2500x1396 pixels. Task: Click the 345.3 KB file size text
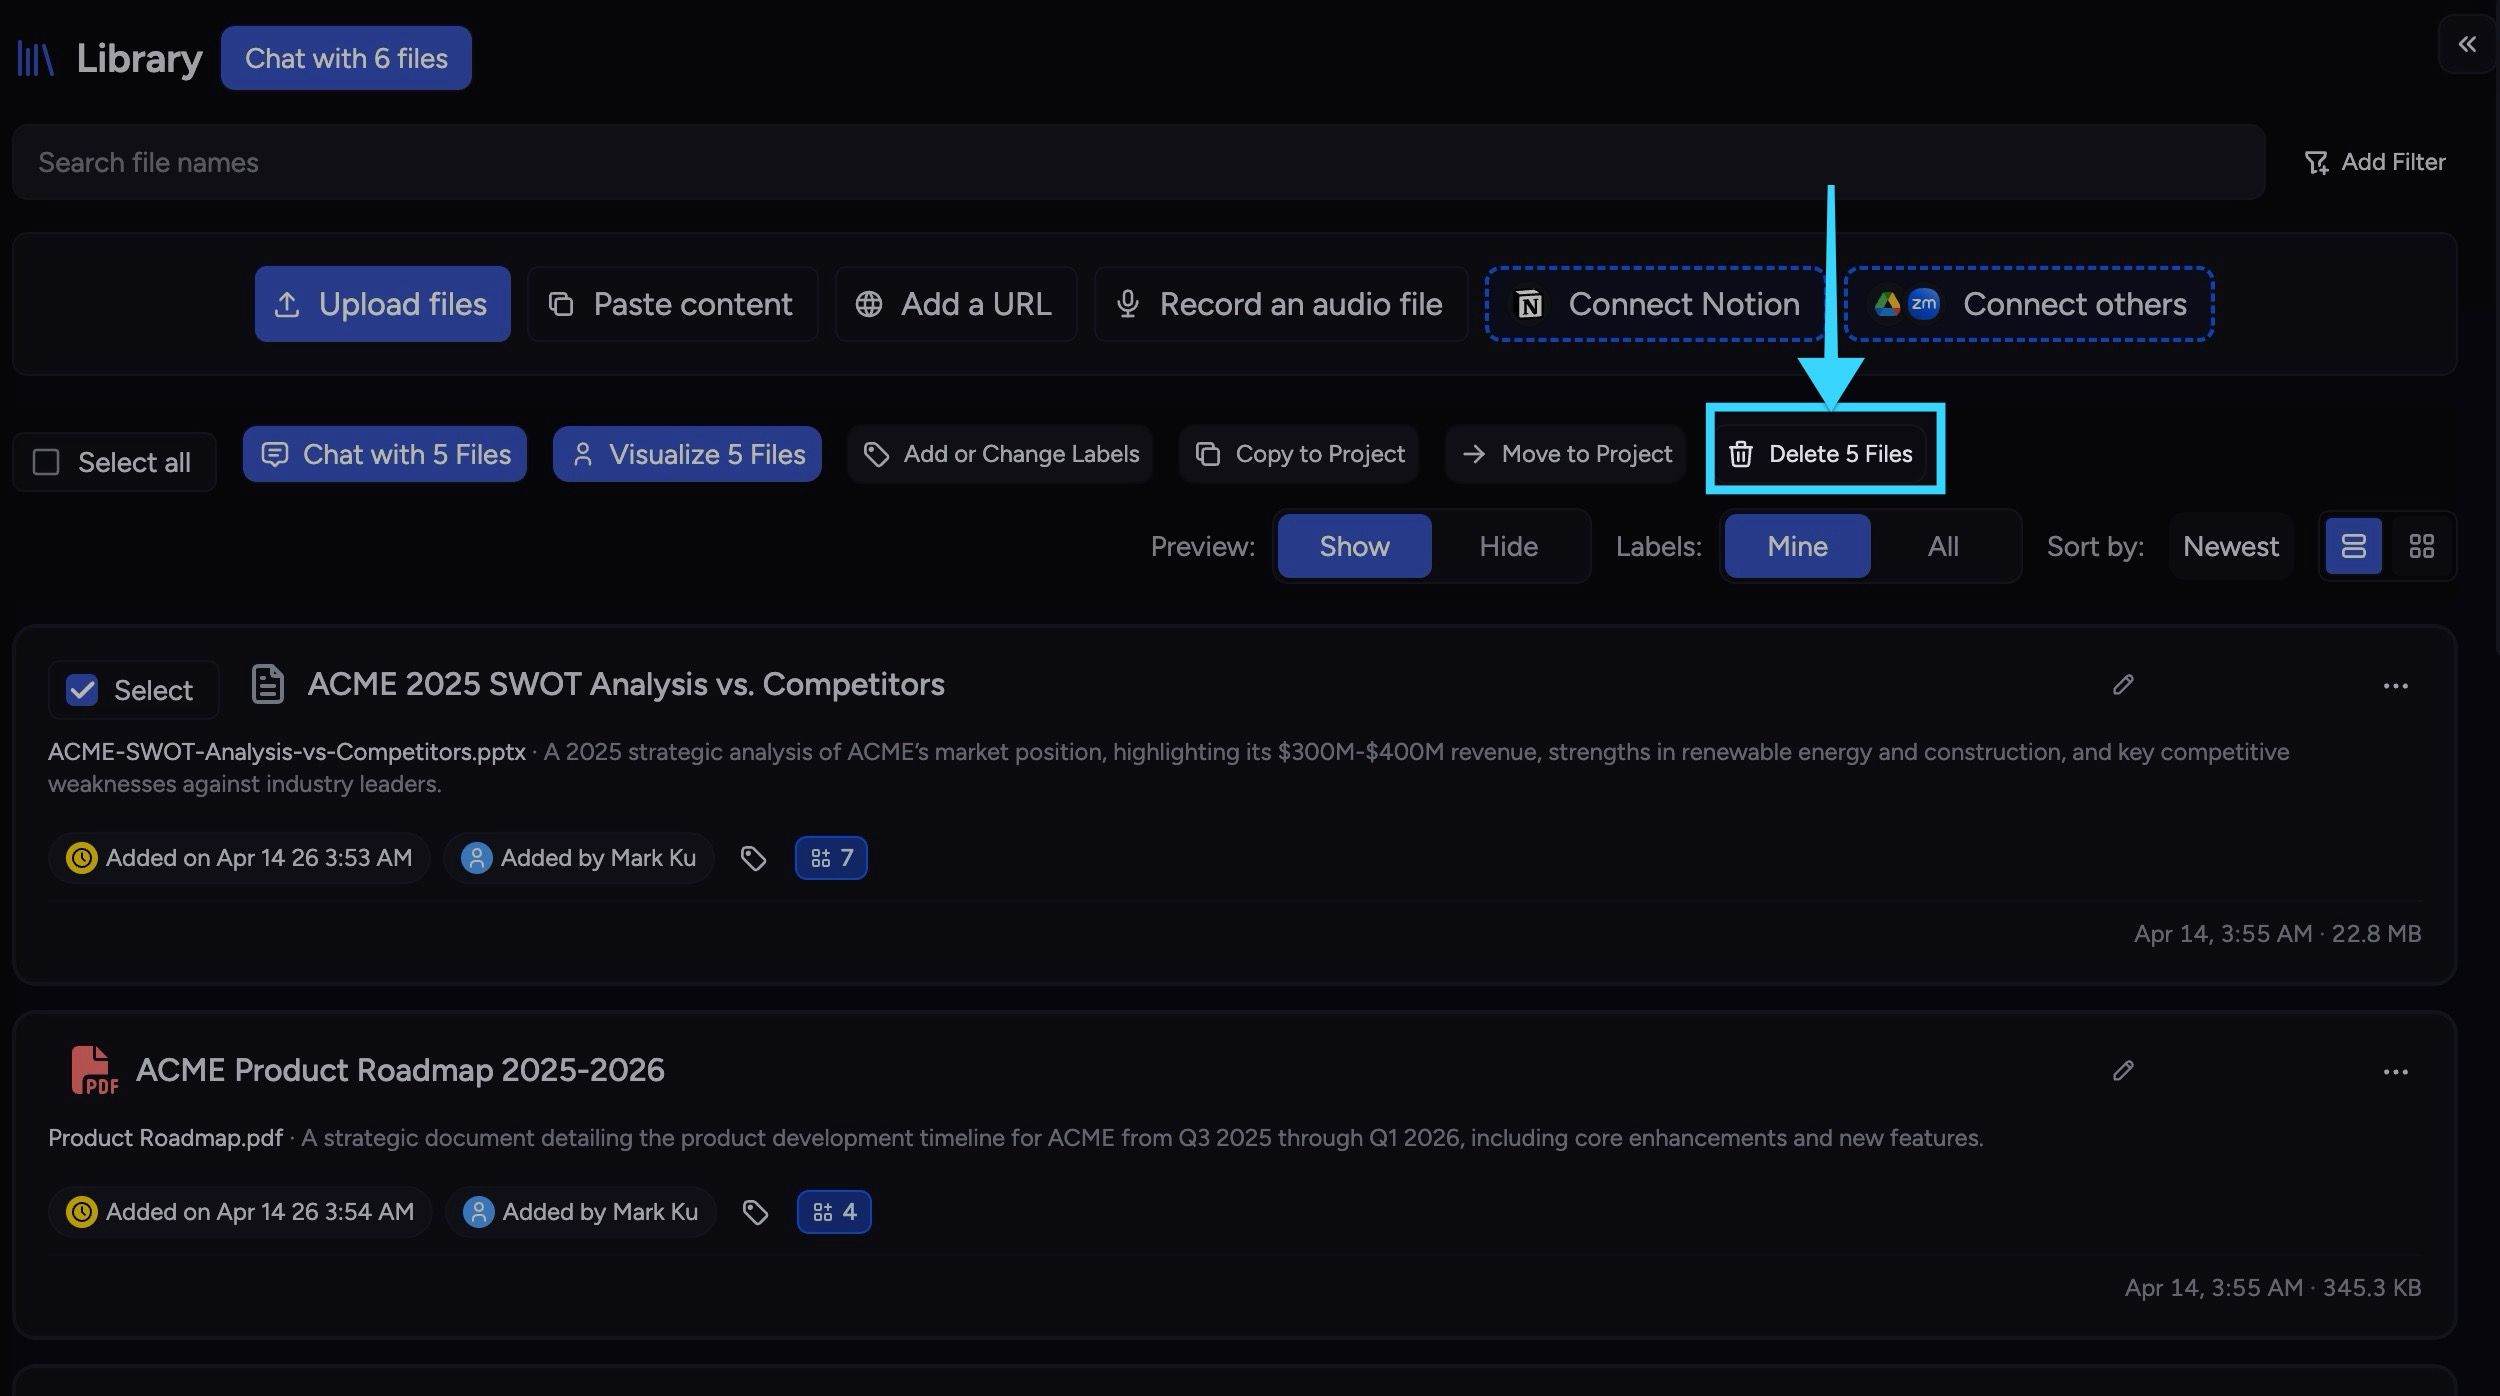pyautogui.click(x=2372, y=1288)
